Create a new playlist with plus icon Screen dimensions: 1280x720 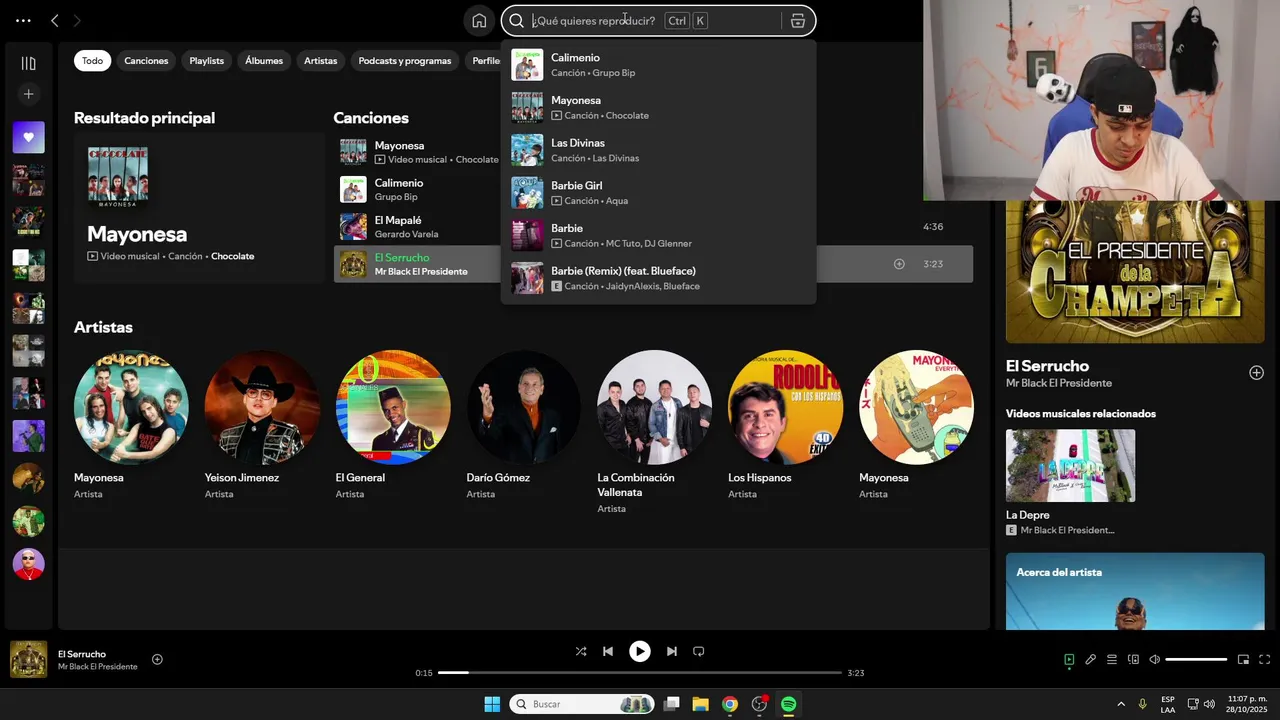tap(28, 94)
